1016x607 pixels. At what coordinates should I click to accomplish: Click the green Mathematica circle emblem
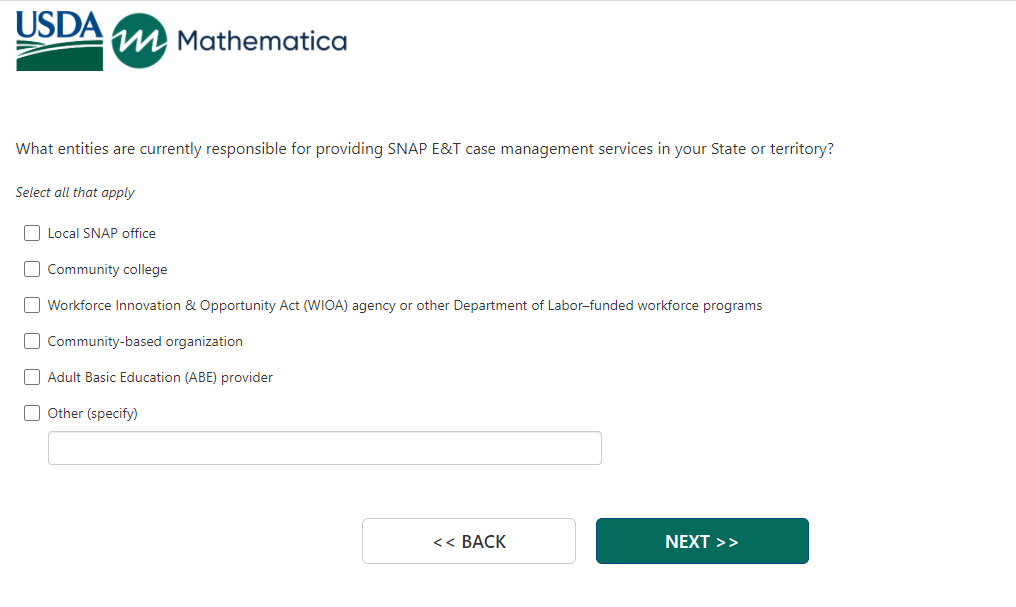pos(139,41)
